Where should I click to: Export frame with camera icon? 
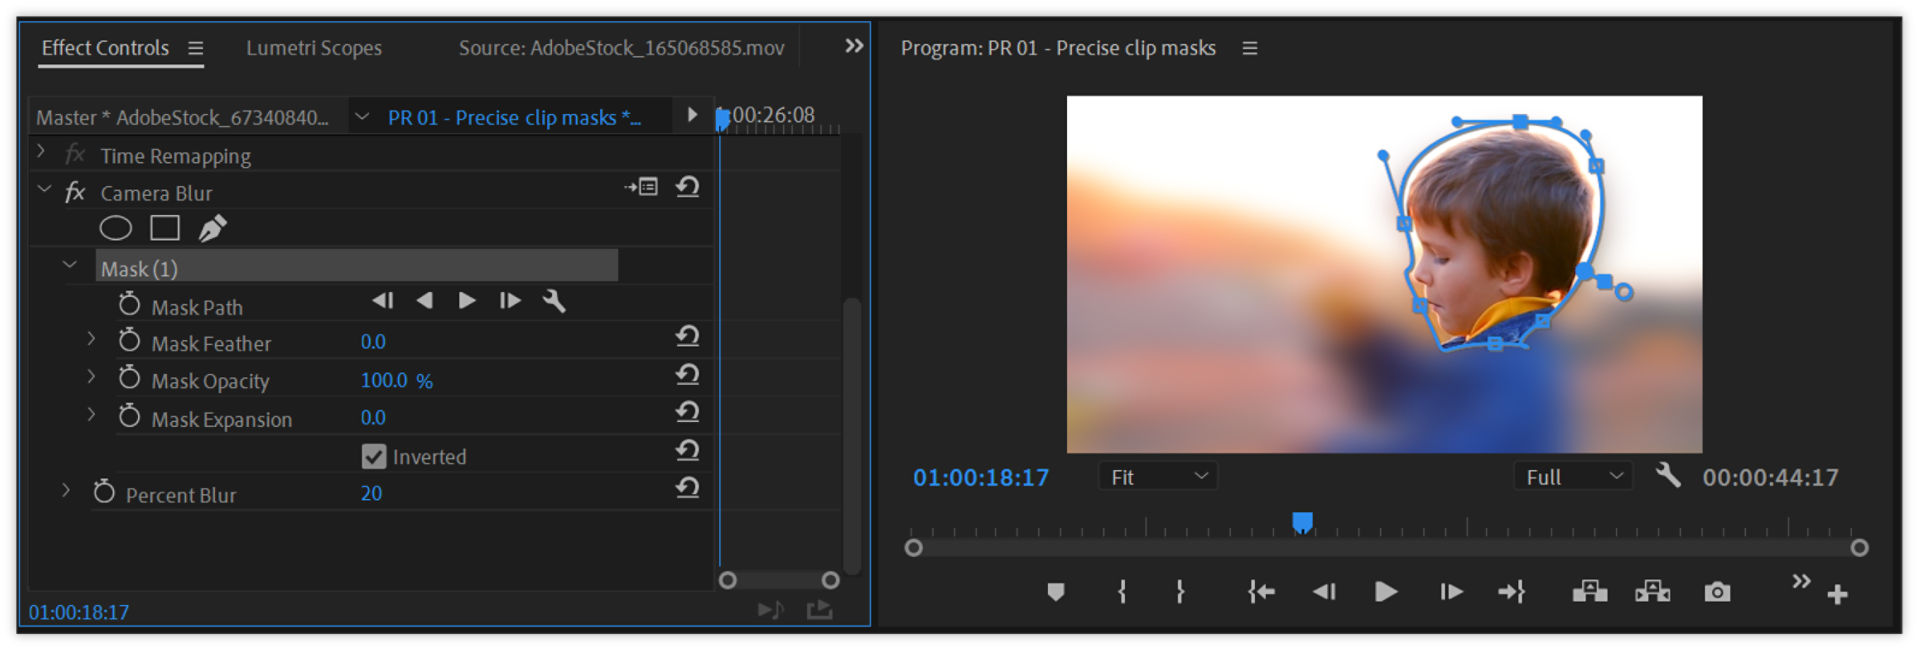(1717, 592)
